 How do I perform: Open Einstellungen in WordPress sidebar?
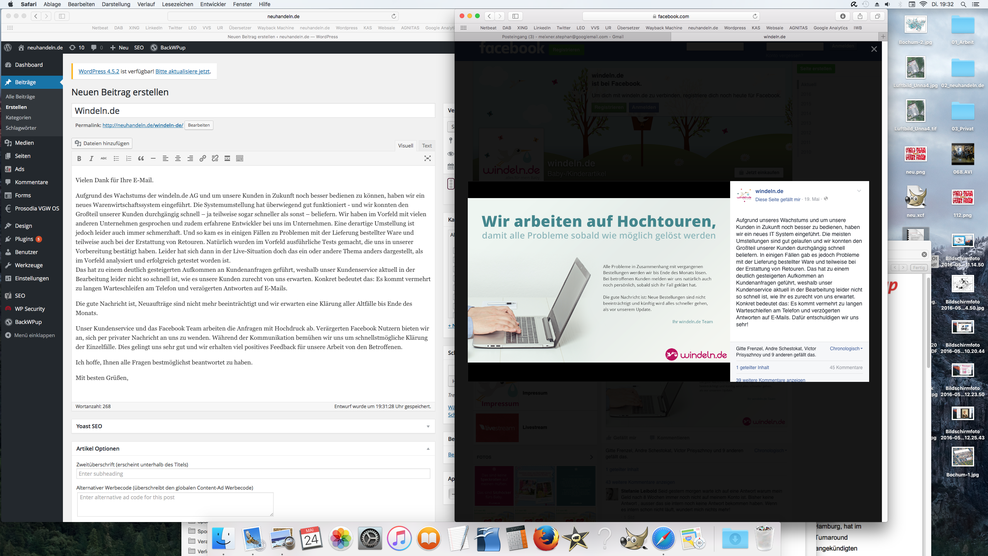(32, 278)
